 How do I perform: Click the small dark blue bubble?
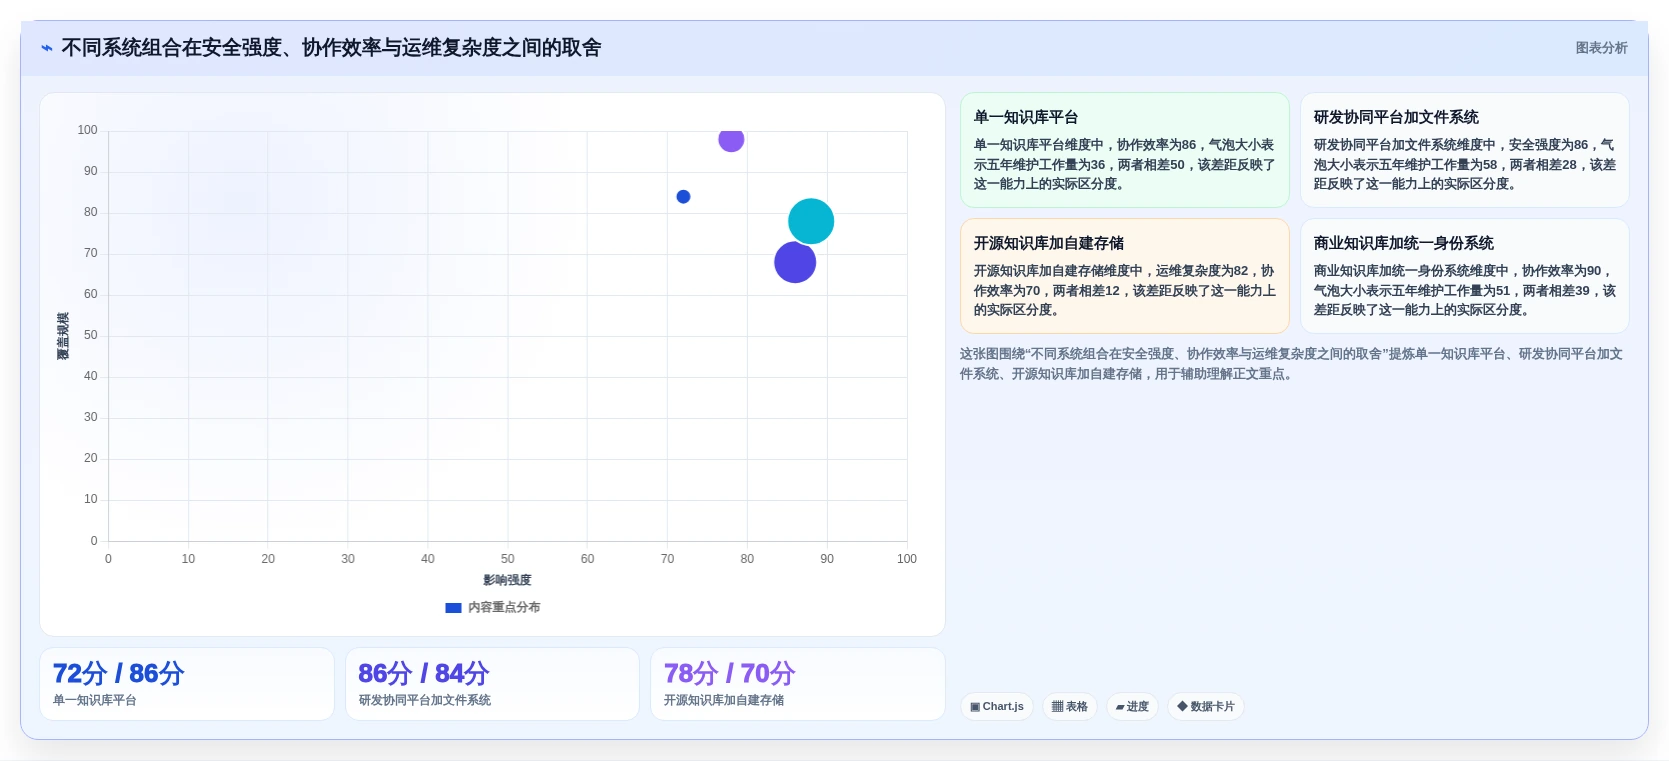[x=683, y=197]
